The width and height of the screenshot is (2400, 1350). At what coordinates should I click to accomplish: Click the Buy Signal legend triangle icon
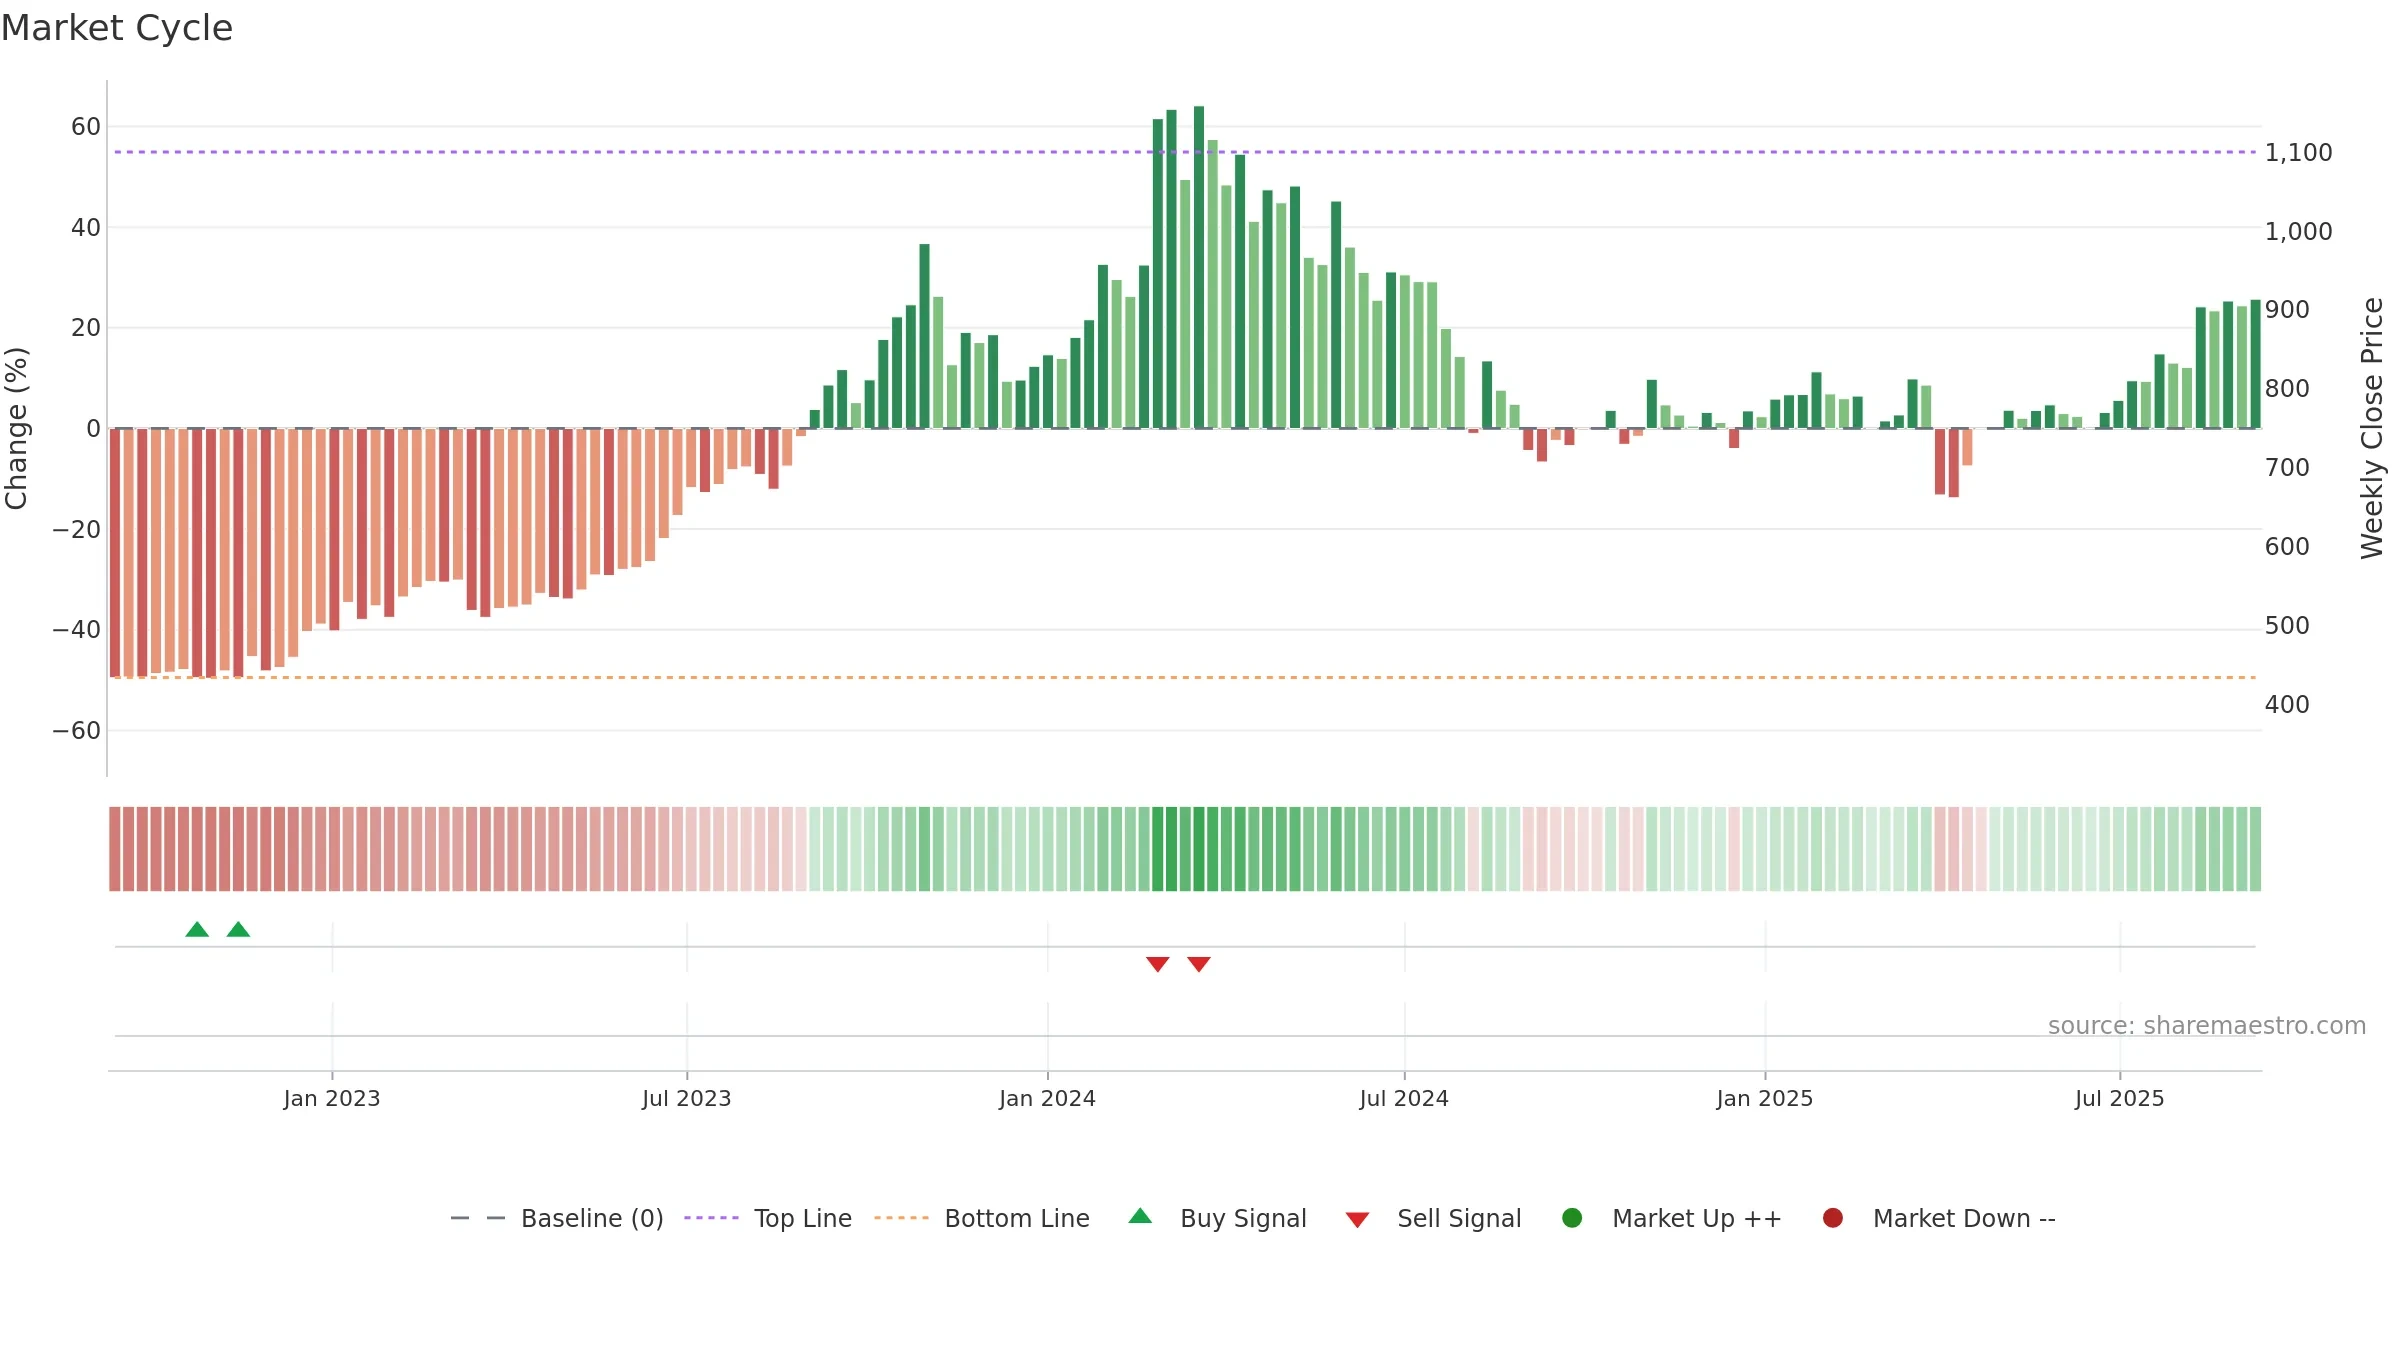[1140, 1216]
